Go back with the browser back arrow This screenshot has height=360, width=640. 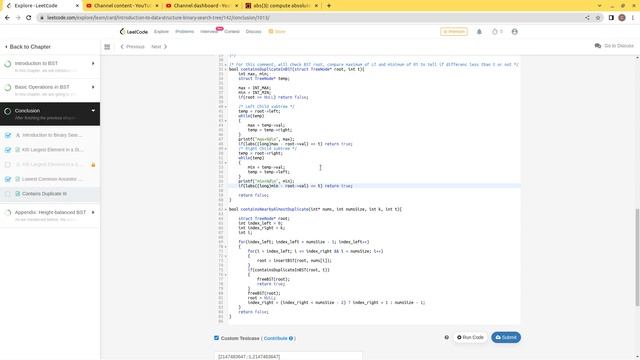(x=7, y=18)
